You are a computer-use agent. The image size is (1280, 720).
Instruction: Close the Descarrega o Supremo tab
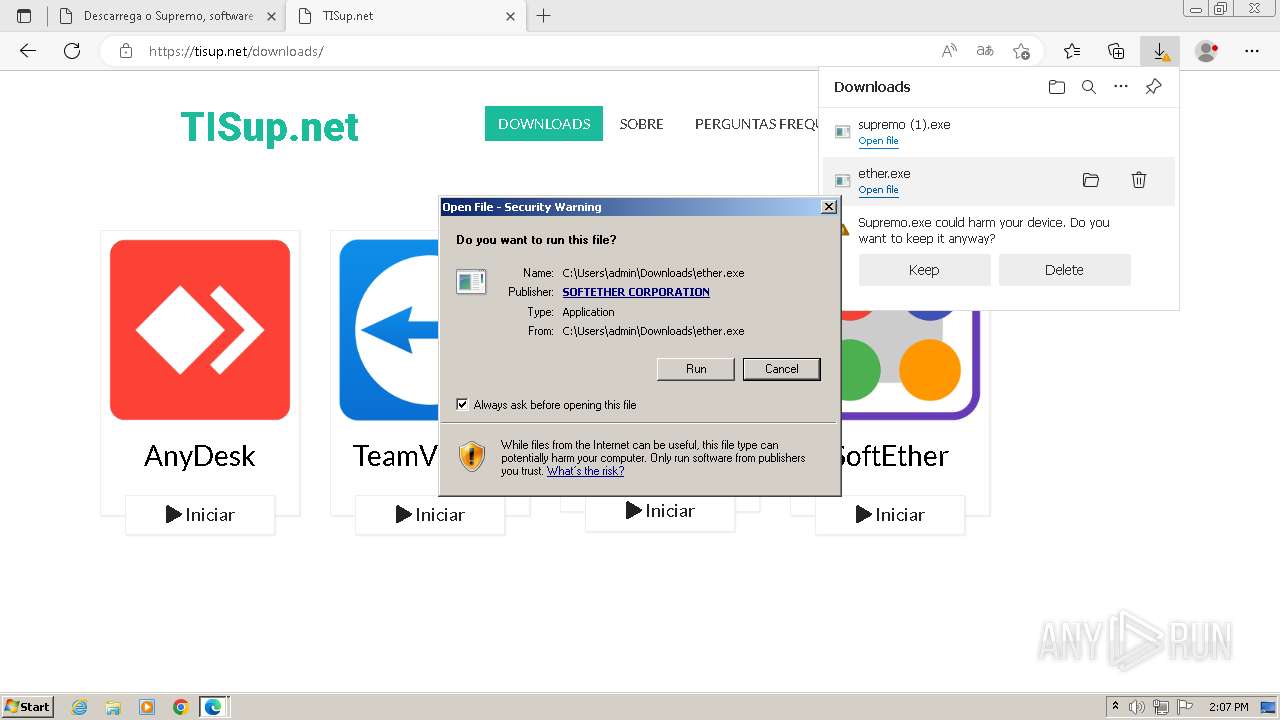[x=271, y=16]
